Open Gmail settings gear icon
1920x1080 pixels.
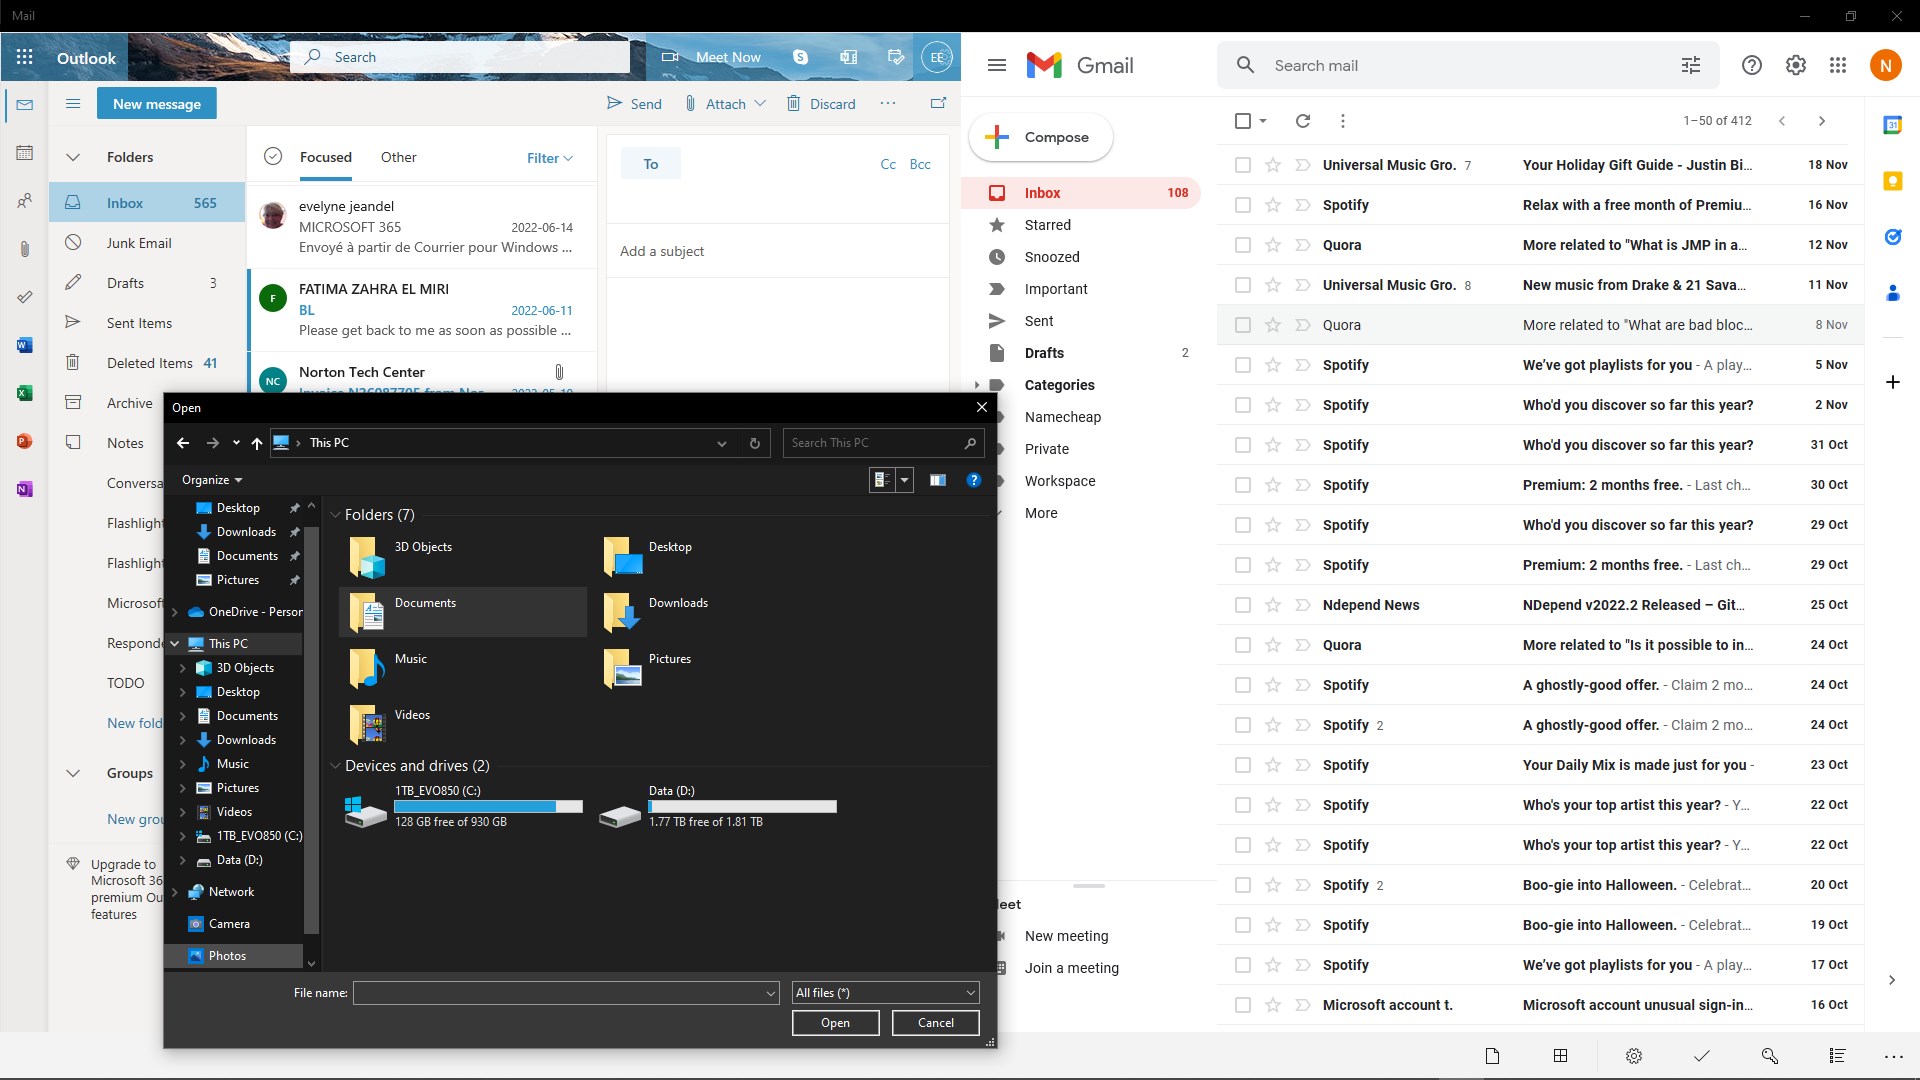click(1795, 64)
